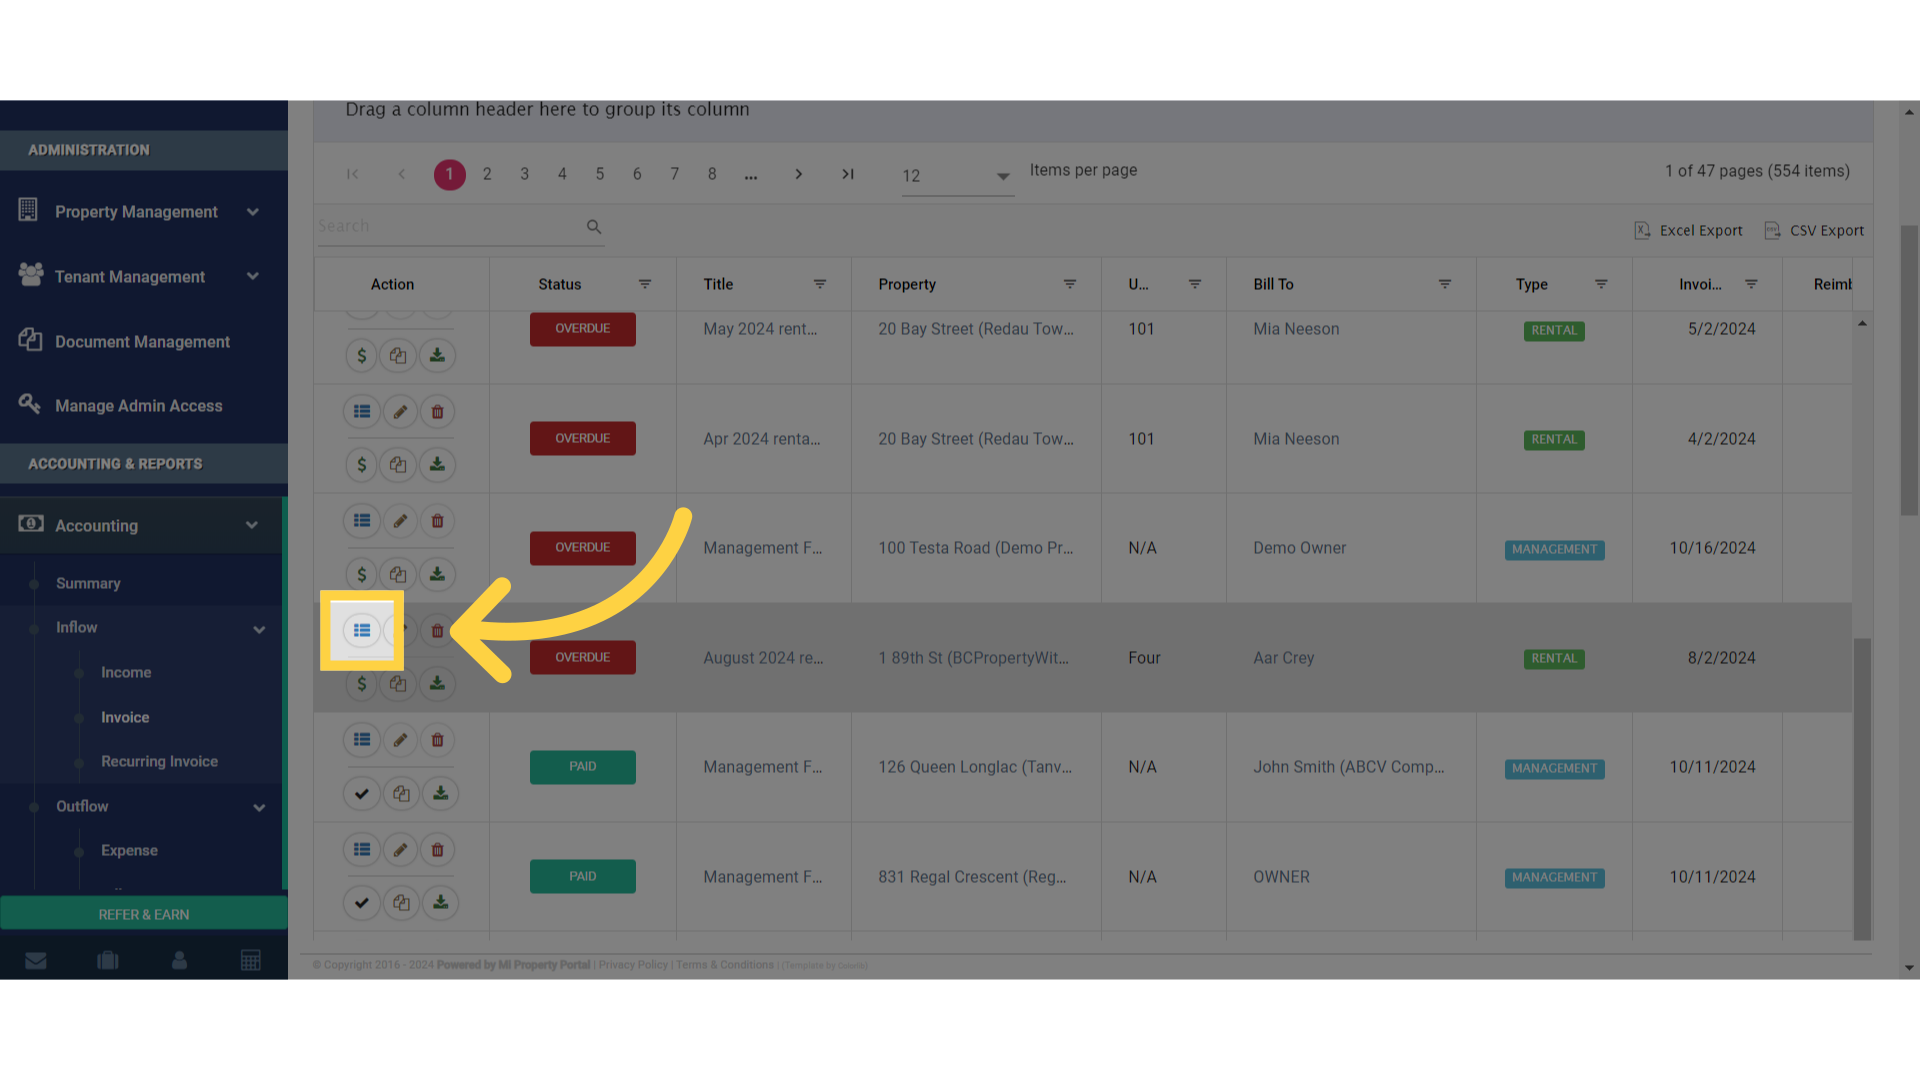The width and height of the screenshot is (1920, 1080).
Task: Click the copy icon on the May 2024 rent row
Action: tap(398, 355)
